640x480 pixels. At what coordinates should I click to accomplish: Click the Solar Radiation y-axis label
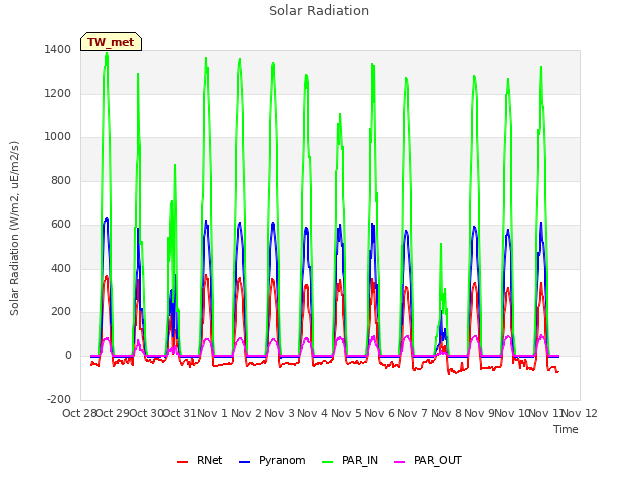point(14,228)
